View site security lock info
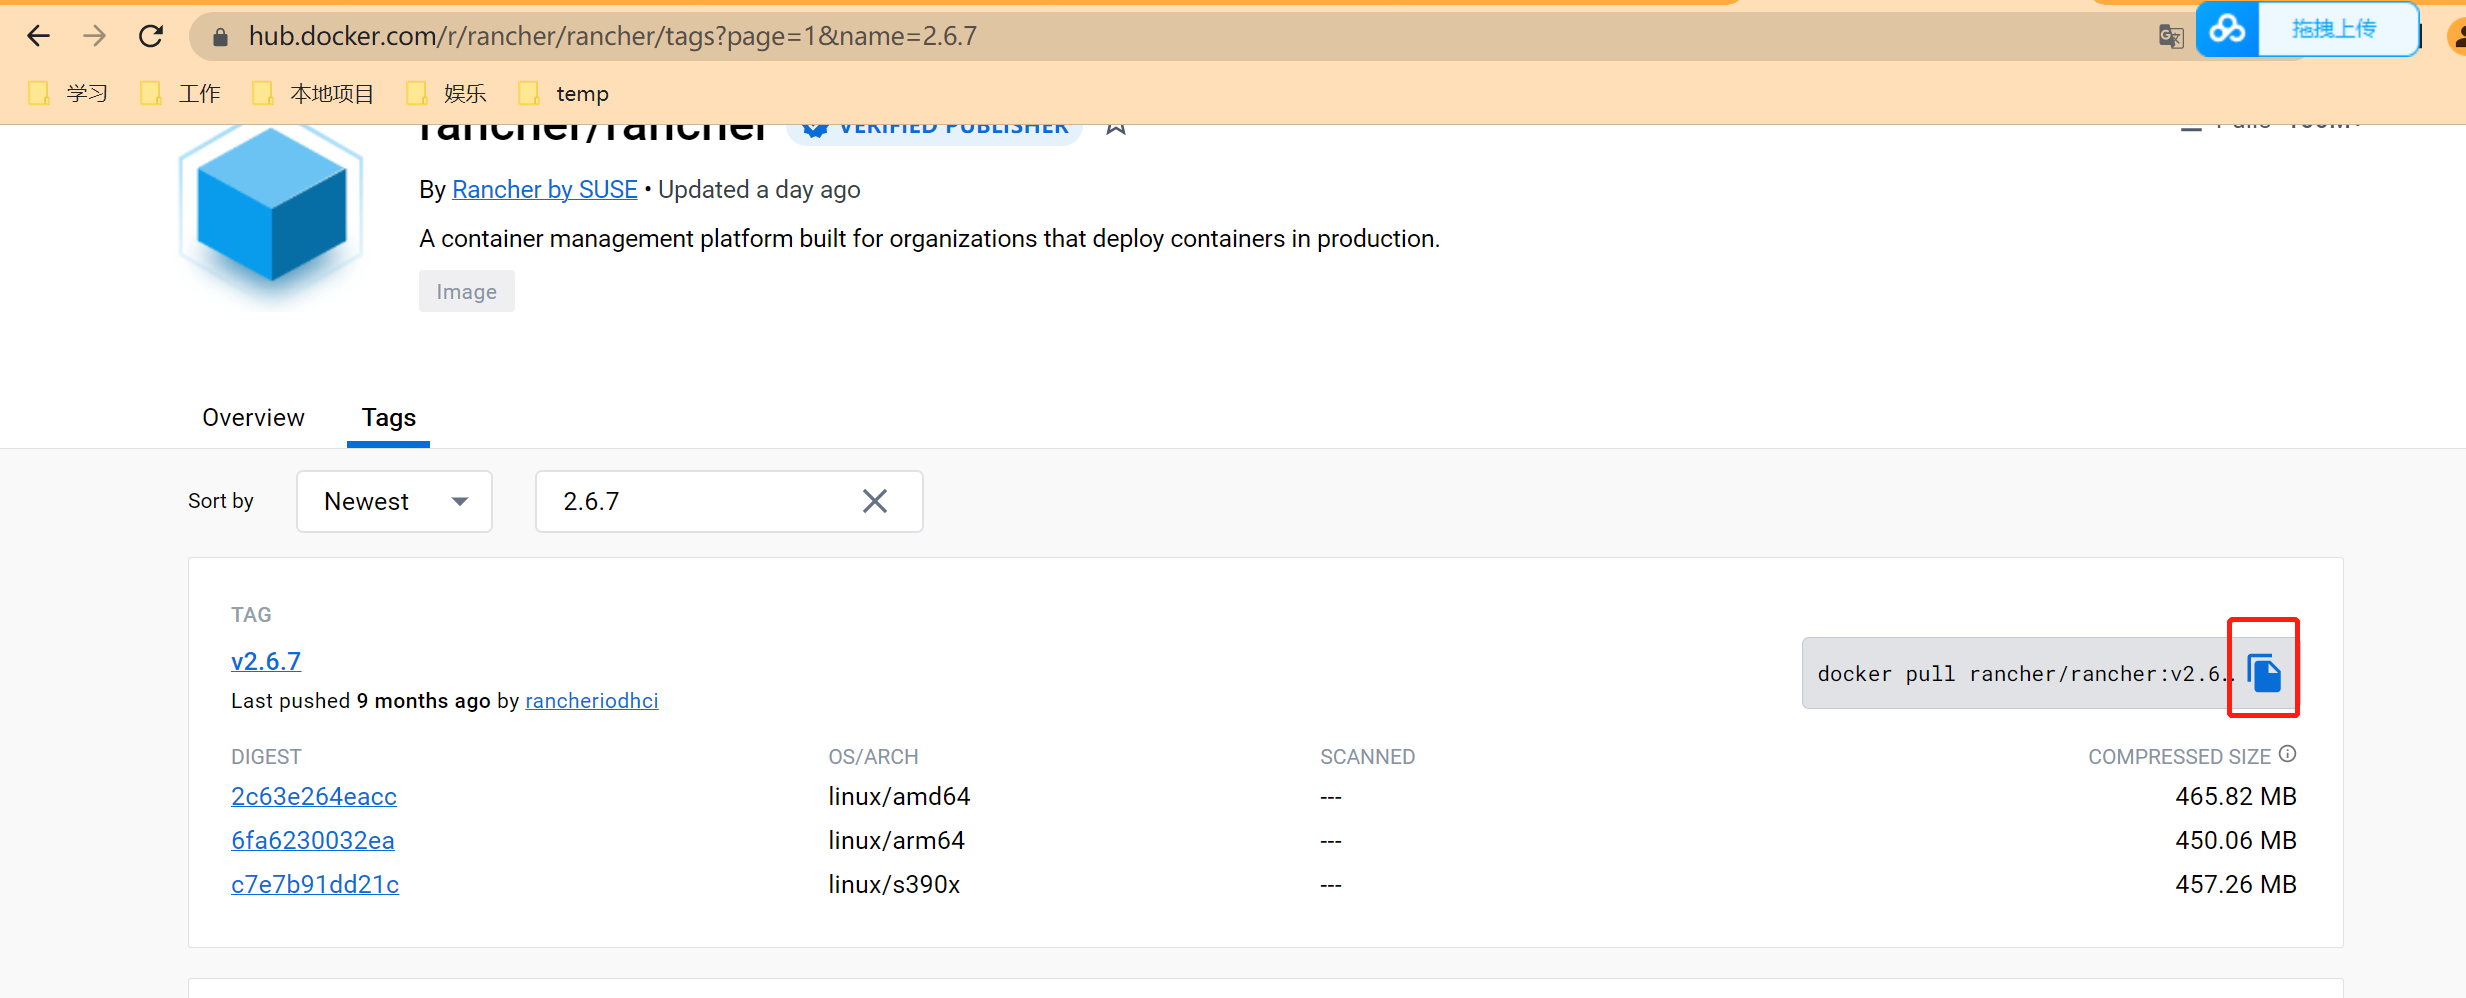 tap(221, 37)
